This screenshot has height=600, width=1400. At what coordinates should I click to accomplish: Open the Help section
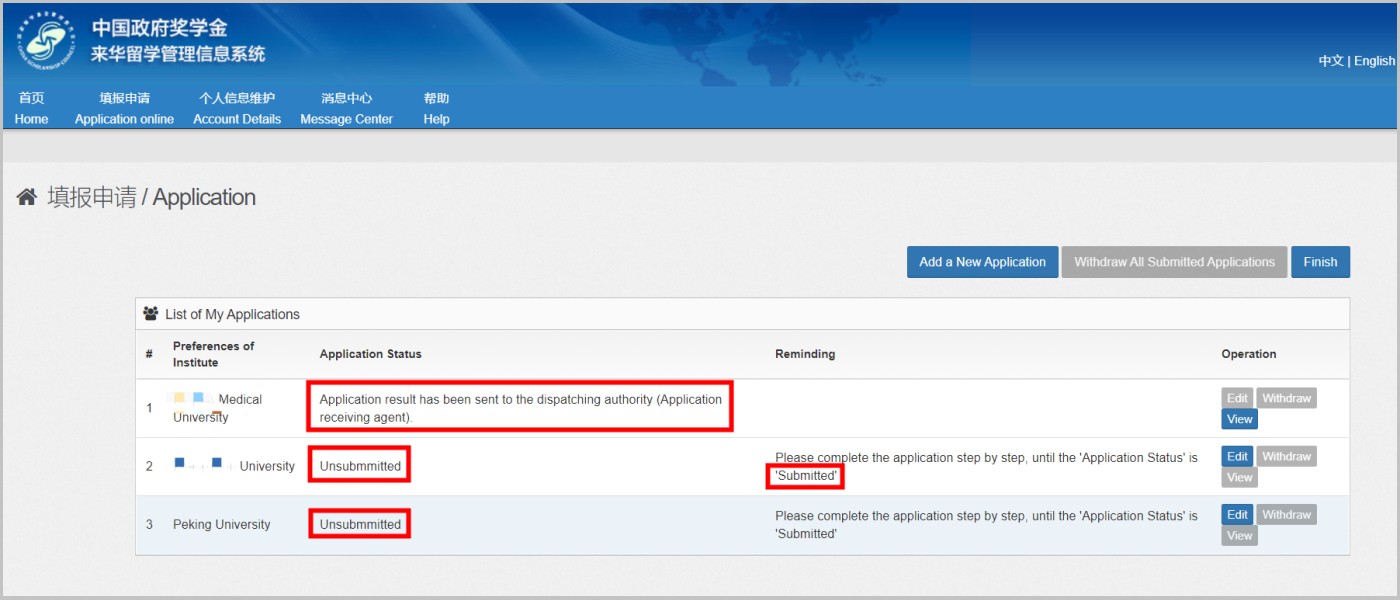(436, 108)
